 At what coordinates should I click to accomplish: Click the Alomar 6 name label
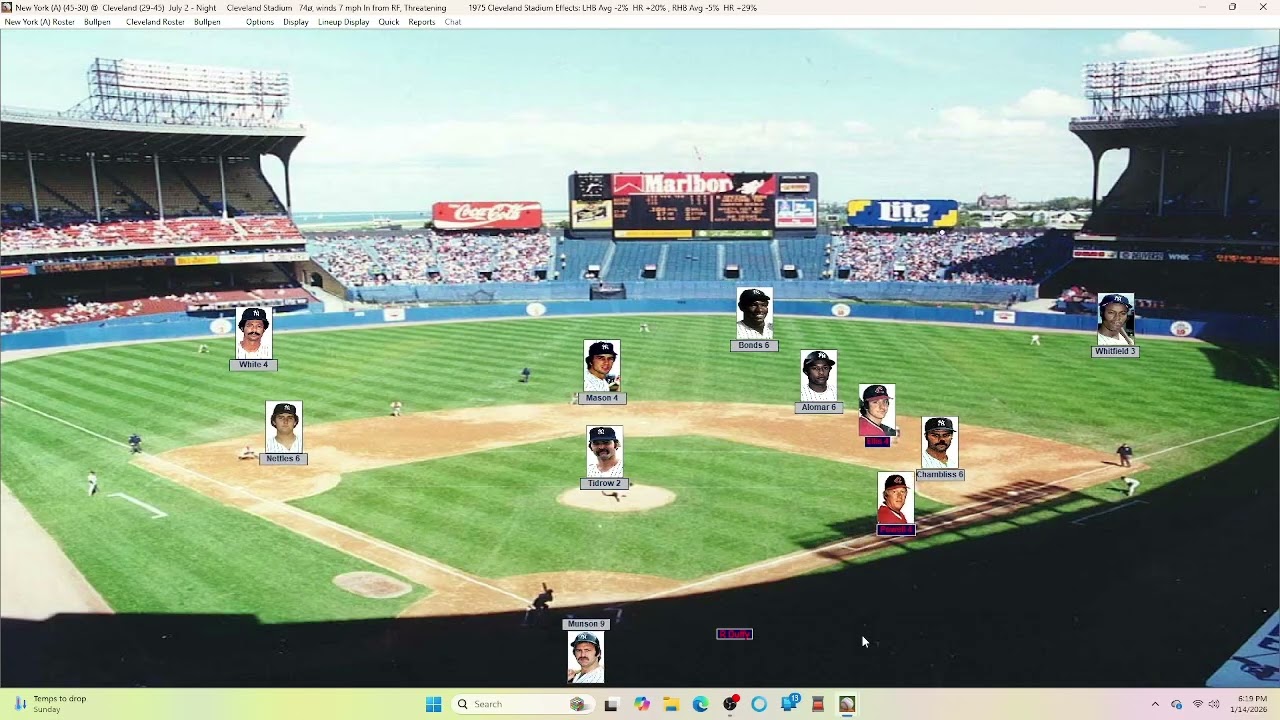click(x=819, y=408)
